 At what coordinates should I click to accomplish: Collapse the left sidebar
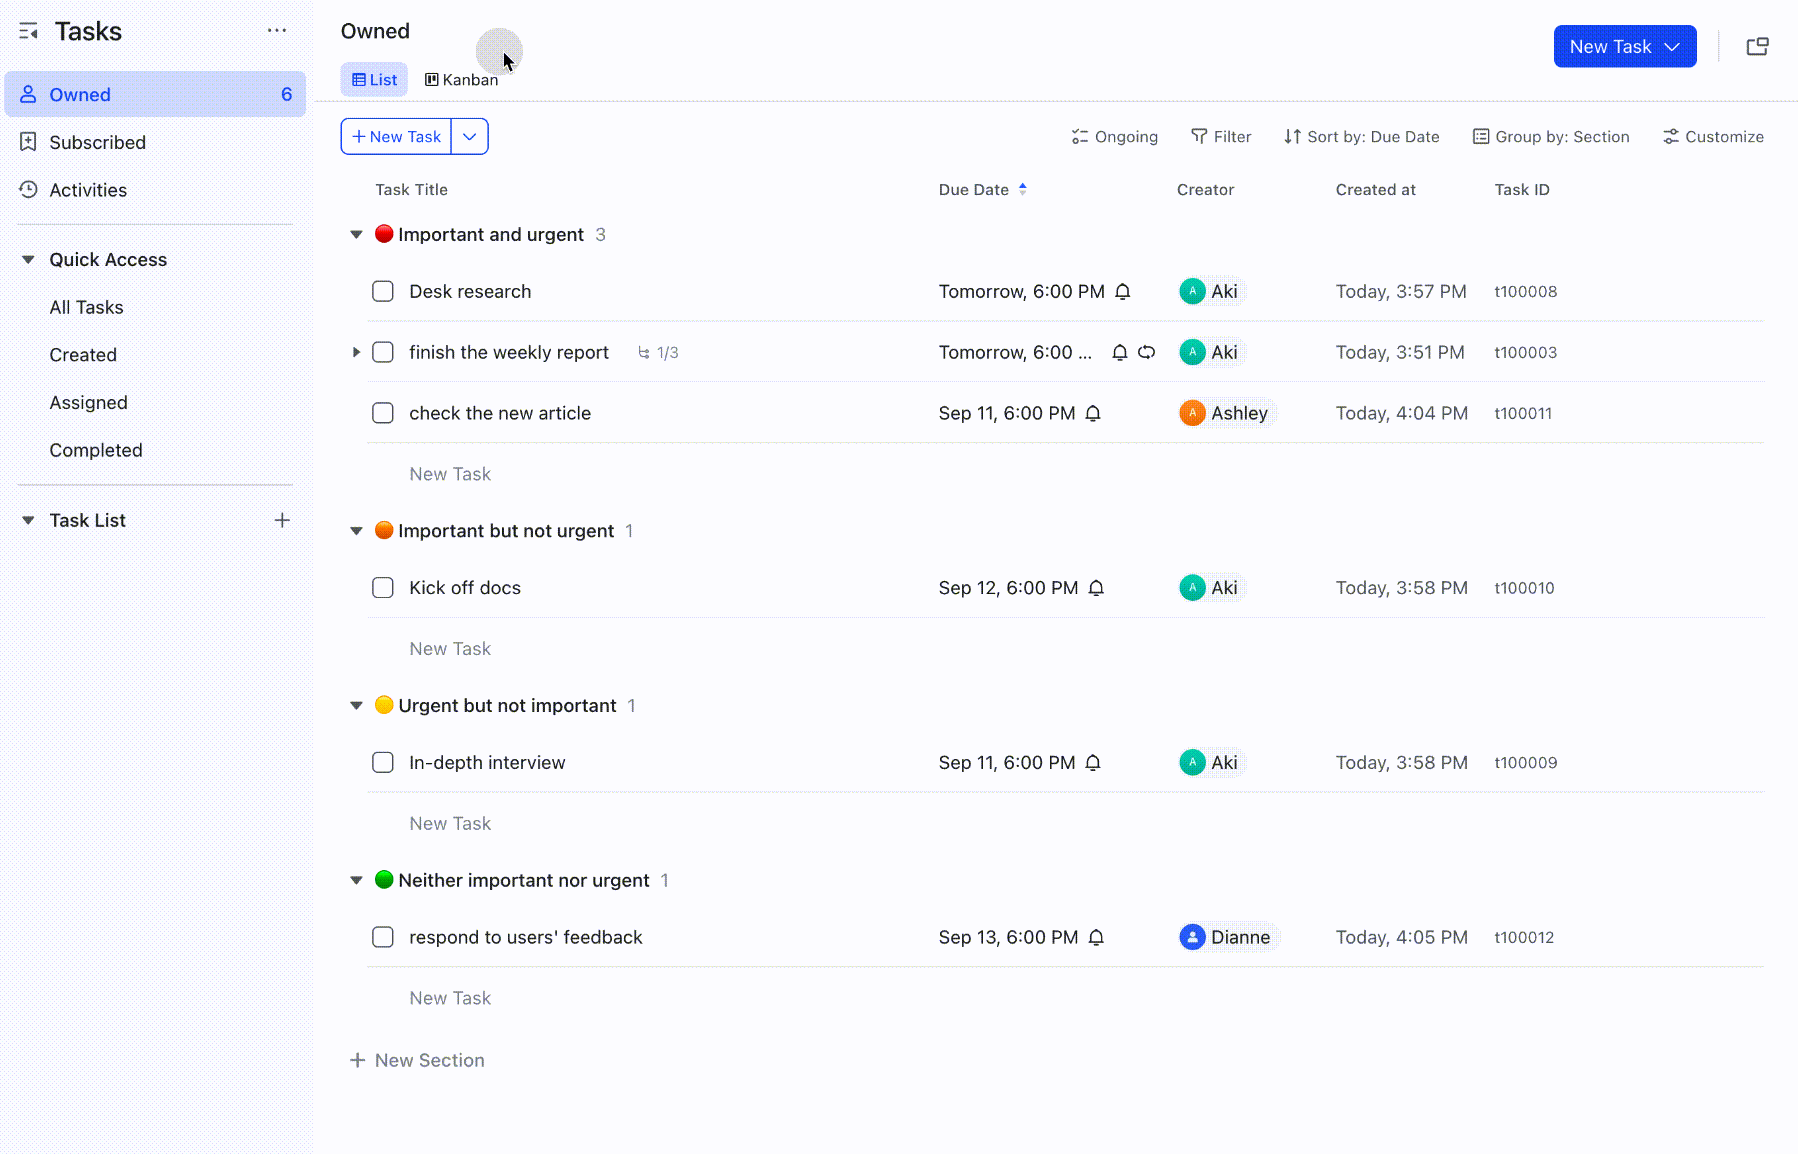point(27,31)
